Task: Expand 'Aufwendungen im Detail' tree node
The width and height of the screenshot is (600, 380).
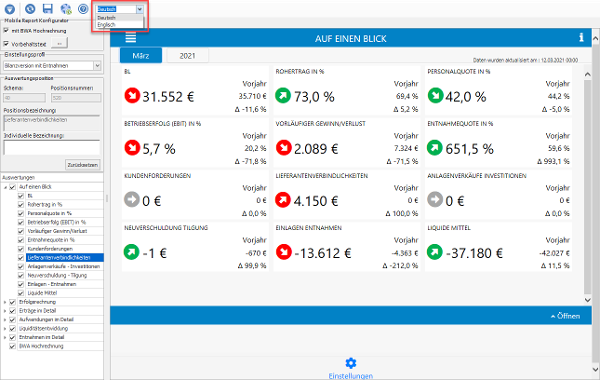Action: [x=5, y=320]
